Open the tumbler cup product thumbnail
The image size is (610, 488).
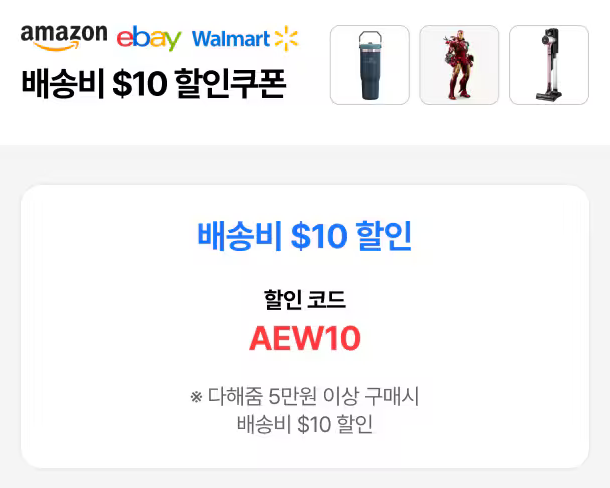pyautogui.click(x=369, y=65)
